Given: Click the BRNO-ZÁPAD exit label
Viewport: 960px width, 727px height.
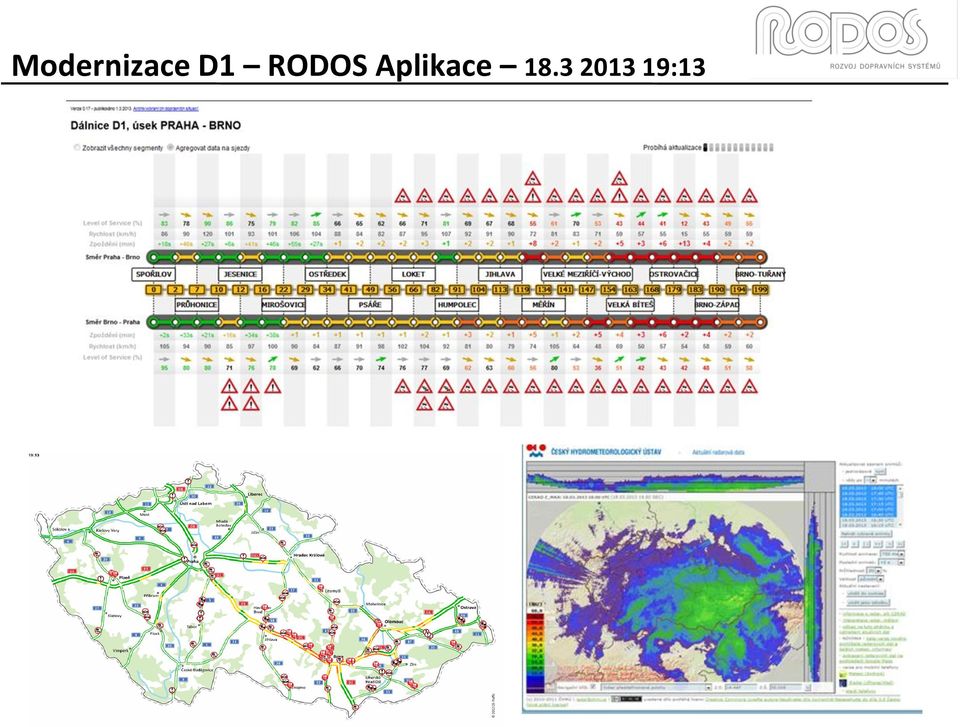Looking at the screenshot, I should [717, 304].
